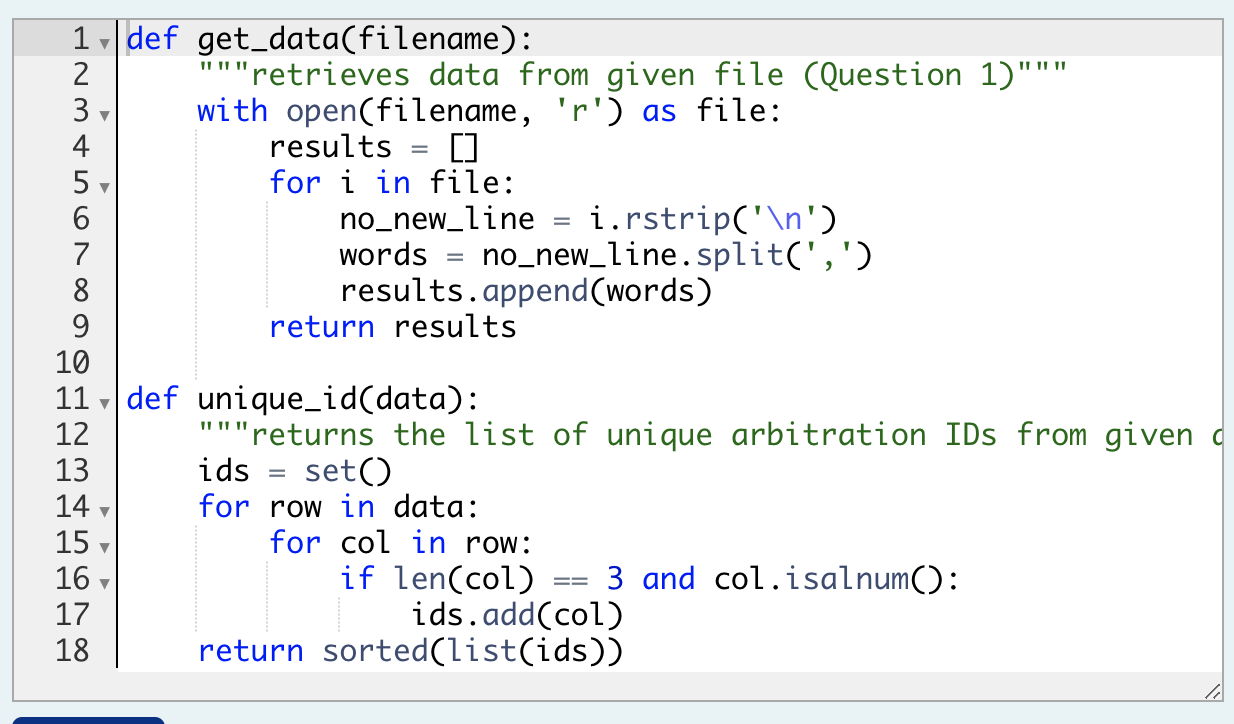Click on 'return results' statement
This screenshot has width=1234, height=724.
(393, 327)
